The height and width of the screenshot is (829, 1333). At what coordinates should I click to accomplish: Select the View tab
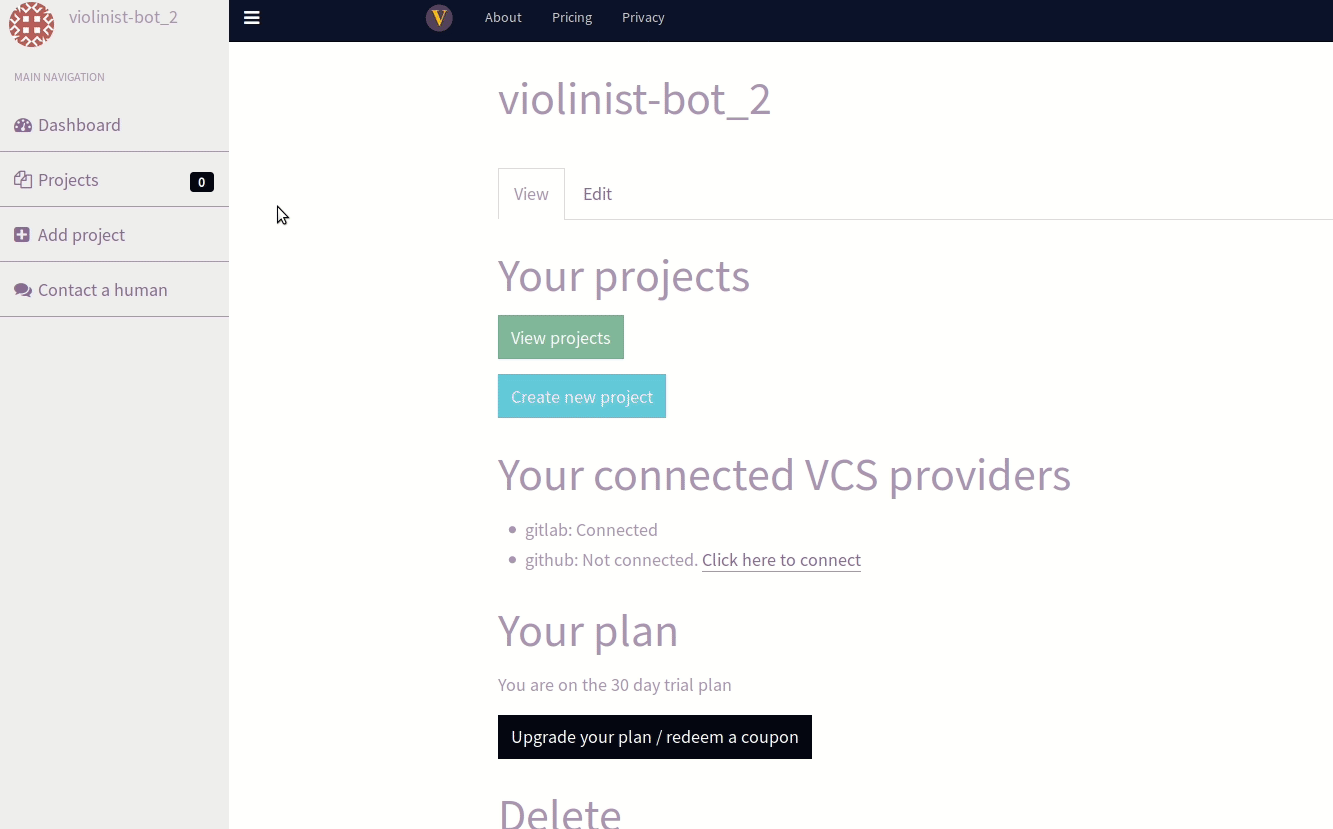click(x=531, y=193)
